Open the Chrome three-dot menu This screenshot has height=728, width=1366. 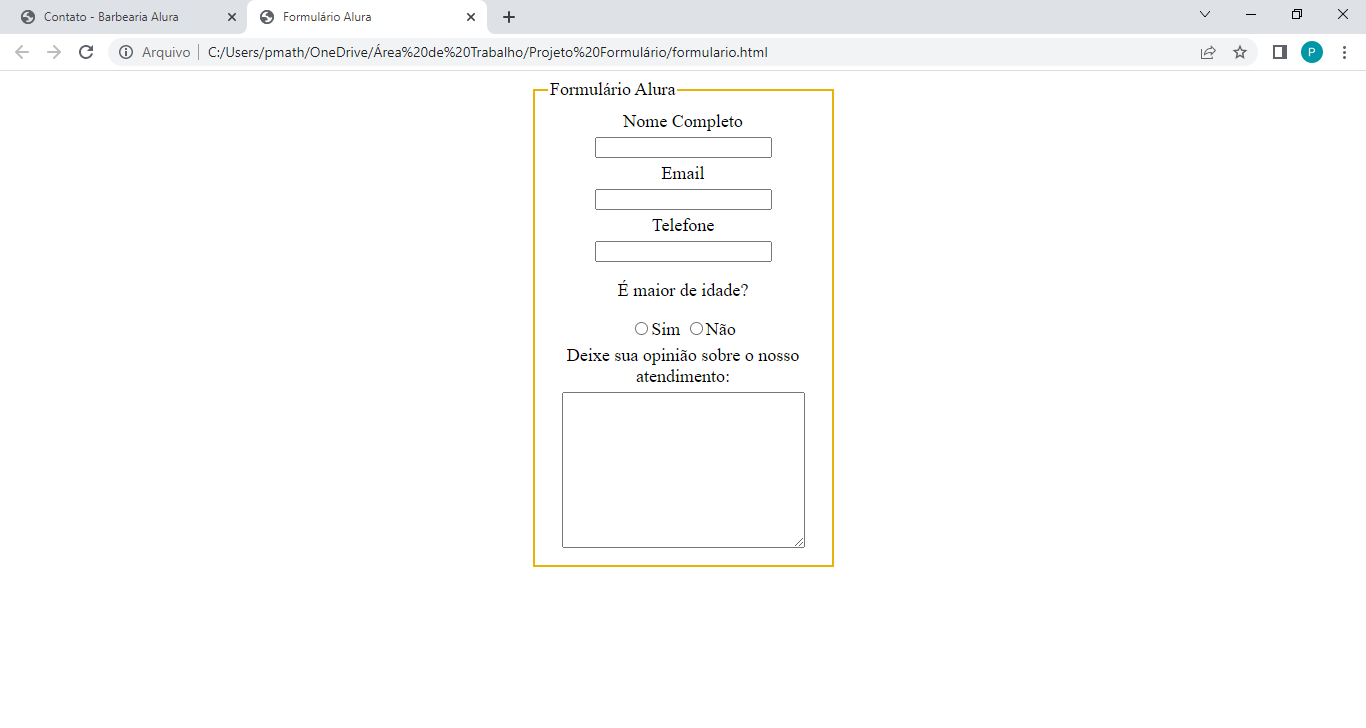[1344, 52]
